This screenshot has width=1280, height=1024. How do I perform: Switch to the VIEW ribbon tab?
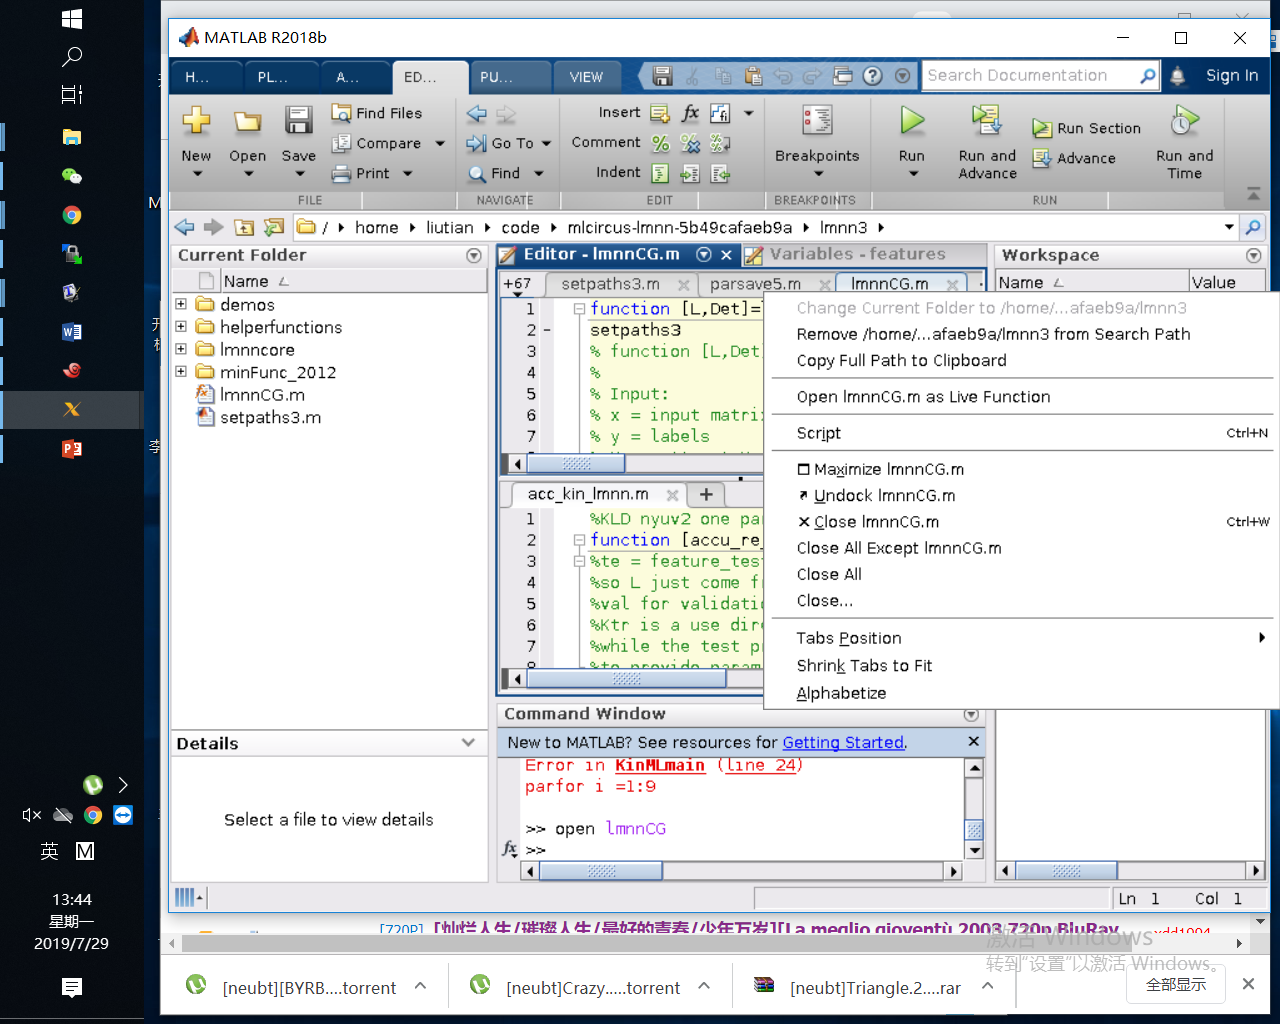[x=586, y=77]
